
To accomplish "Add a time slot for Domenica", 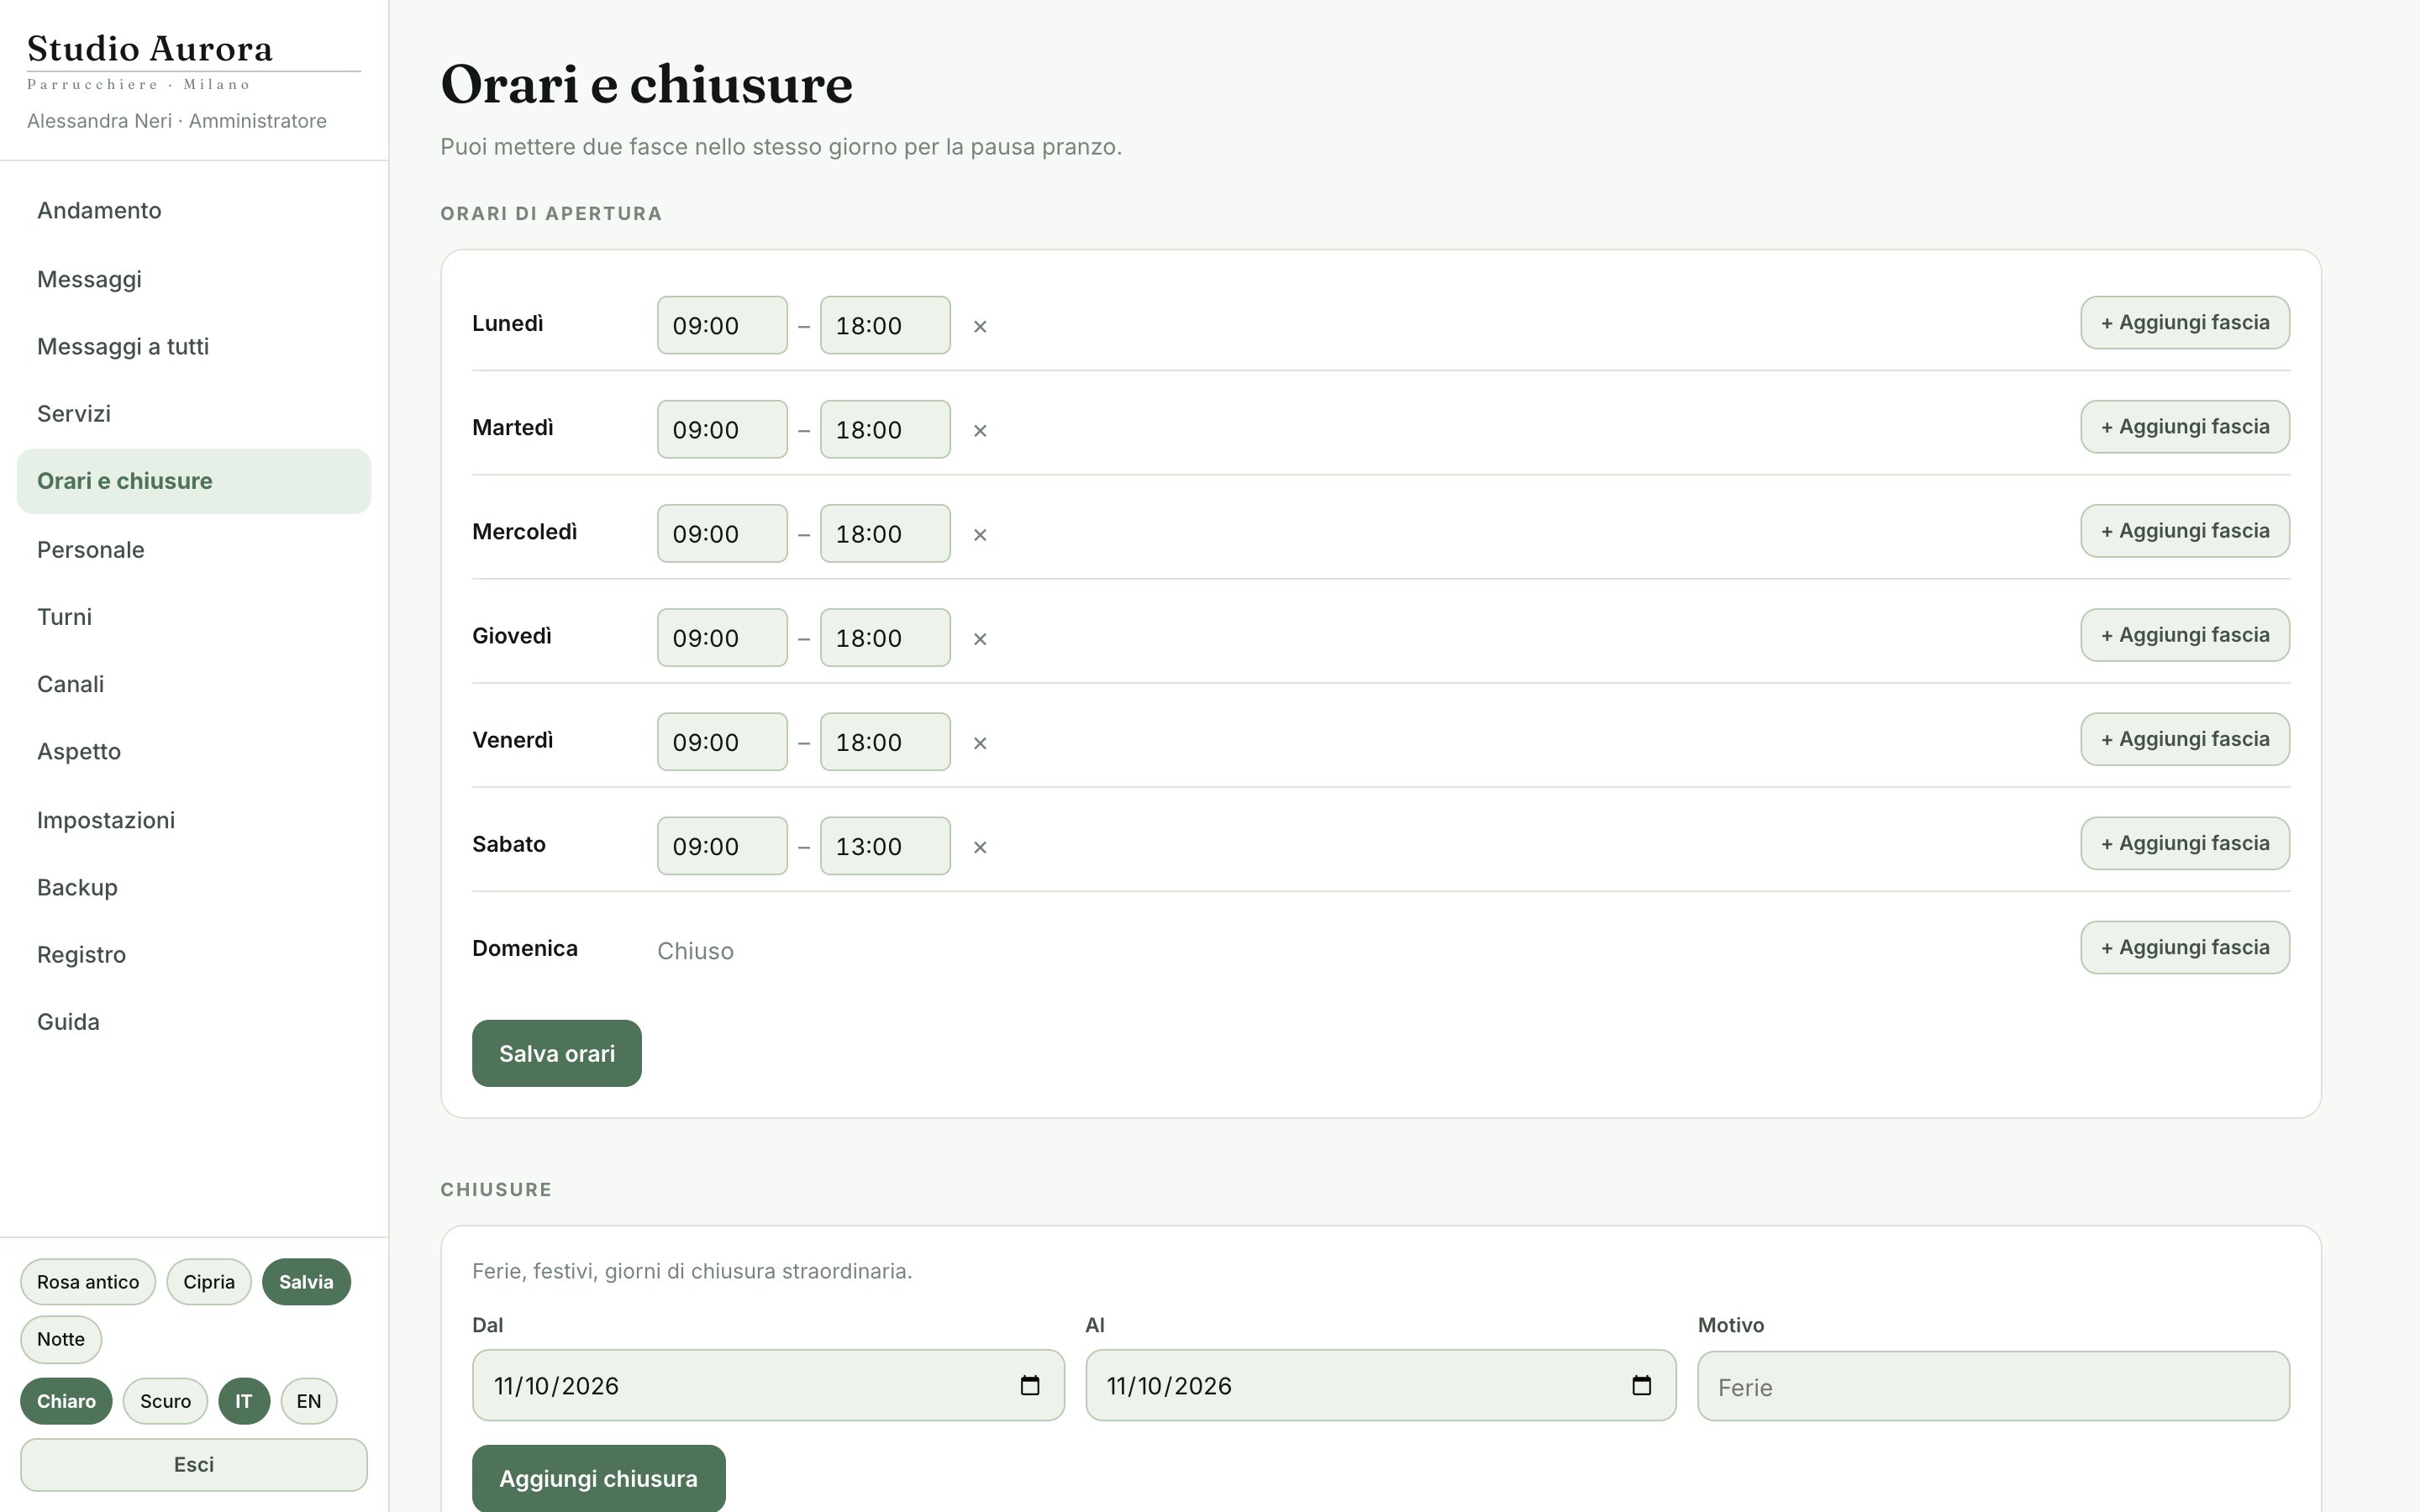I will 2185,947.
